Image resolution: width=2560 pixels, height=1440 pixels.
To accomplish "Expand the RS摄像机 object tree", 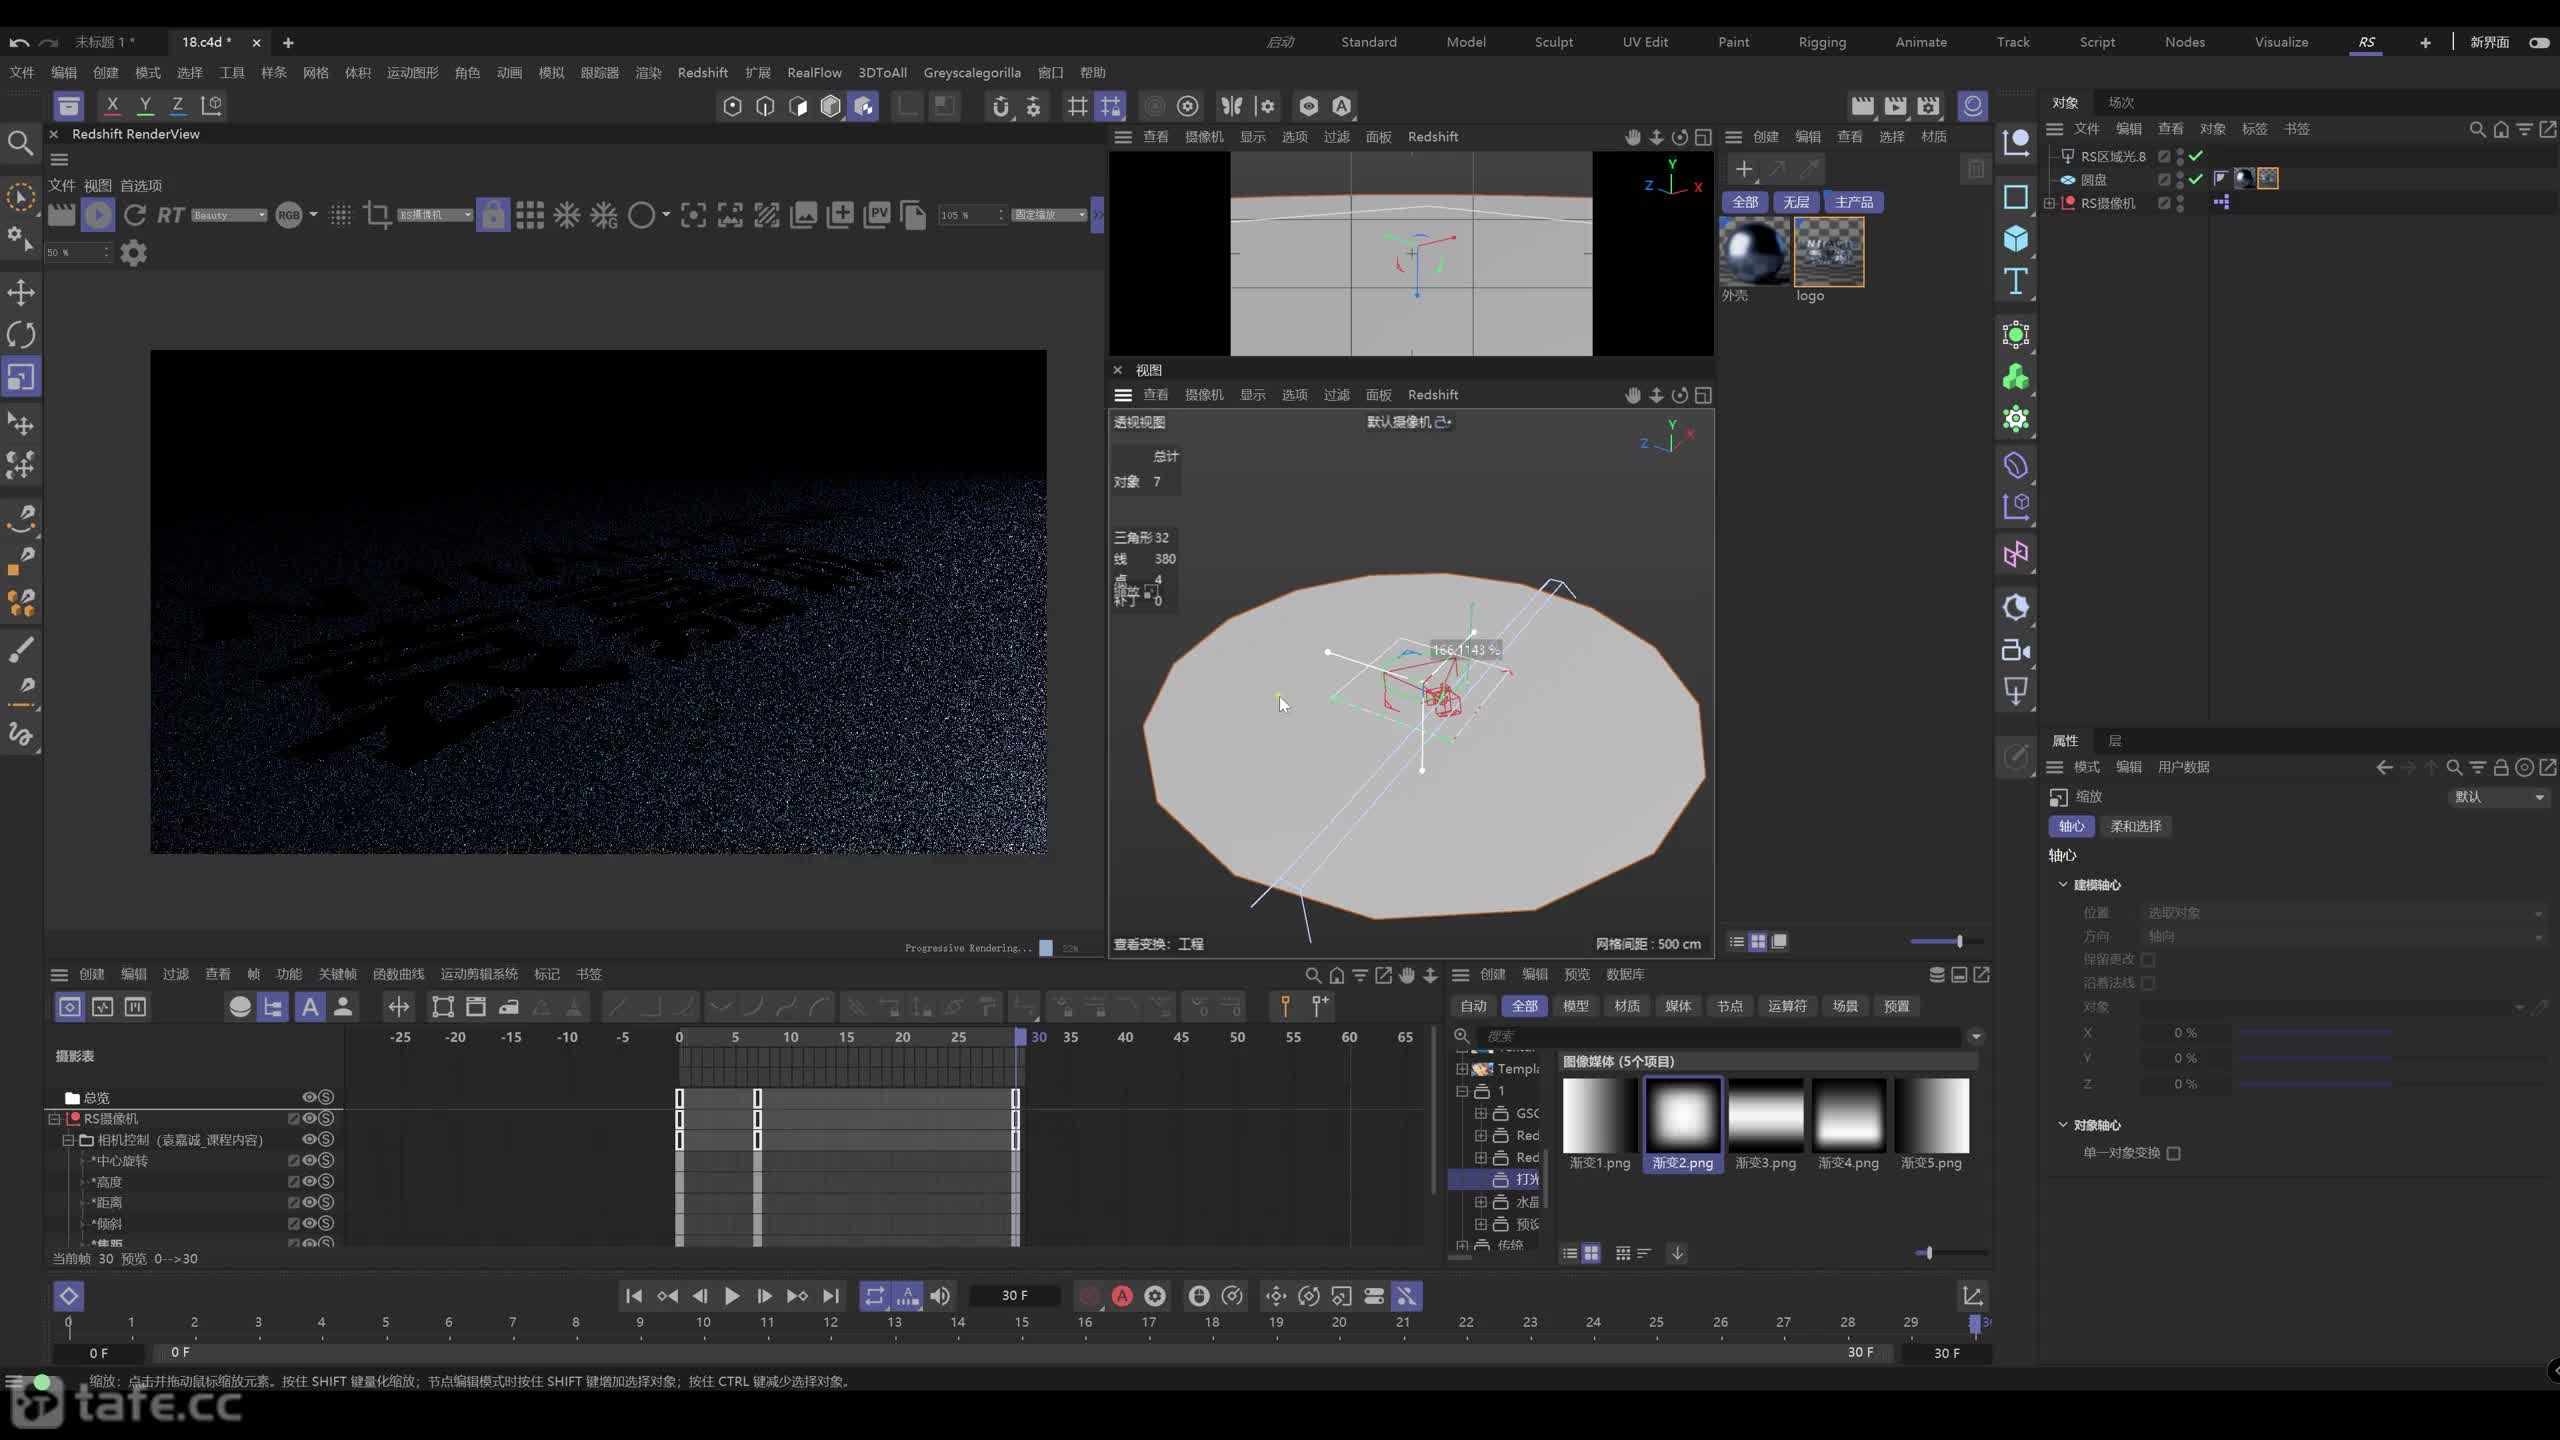I will tap(2050, 203).
